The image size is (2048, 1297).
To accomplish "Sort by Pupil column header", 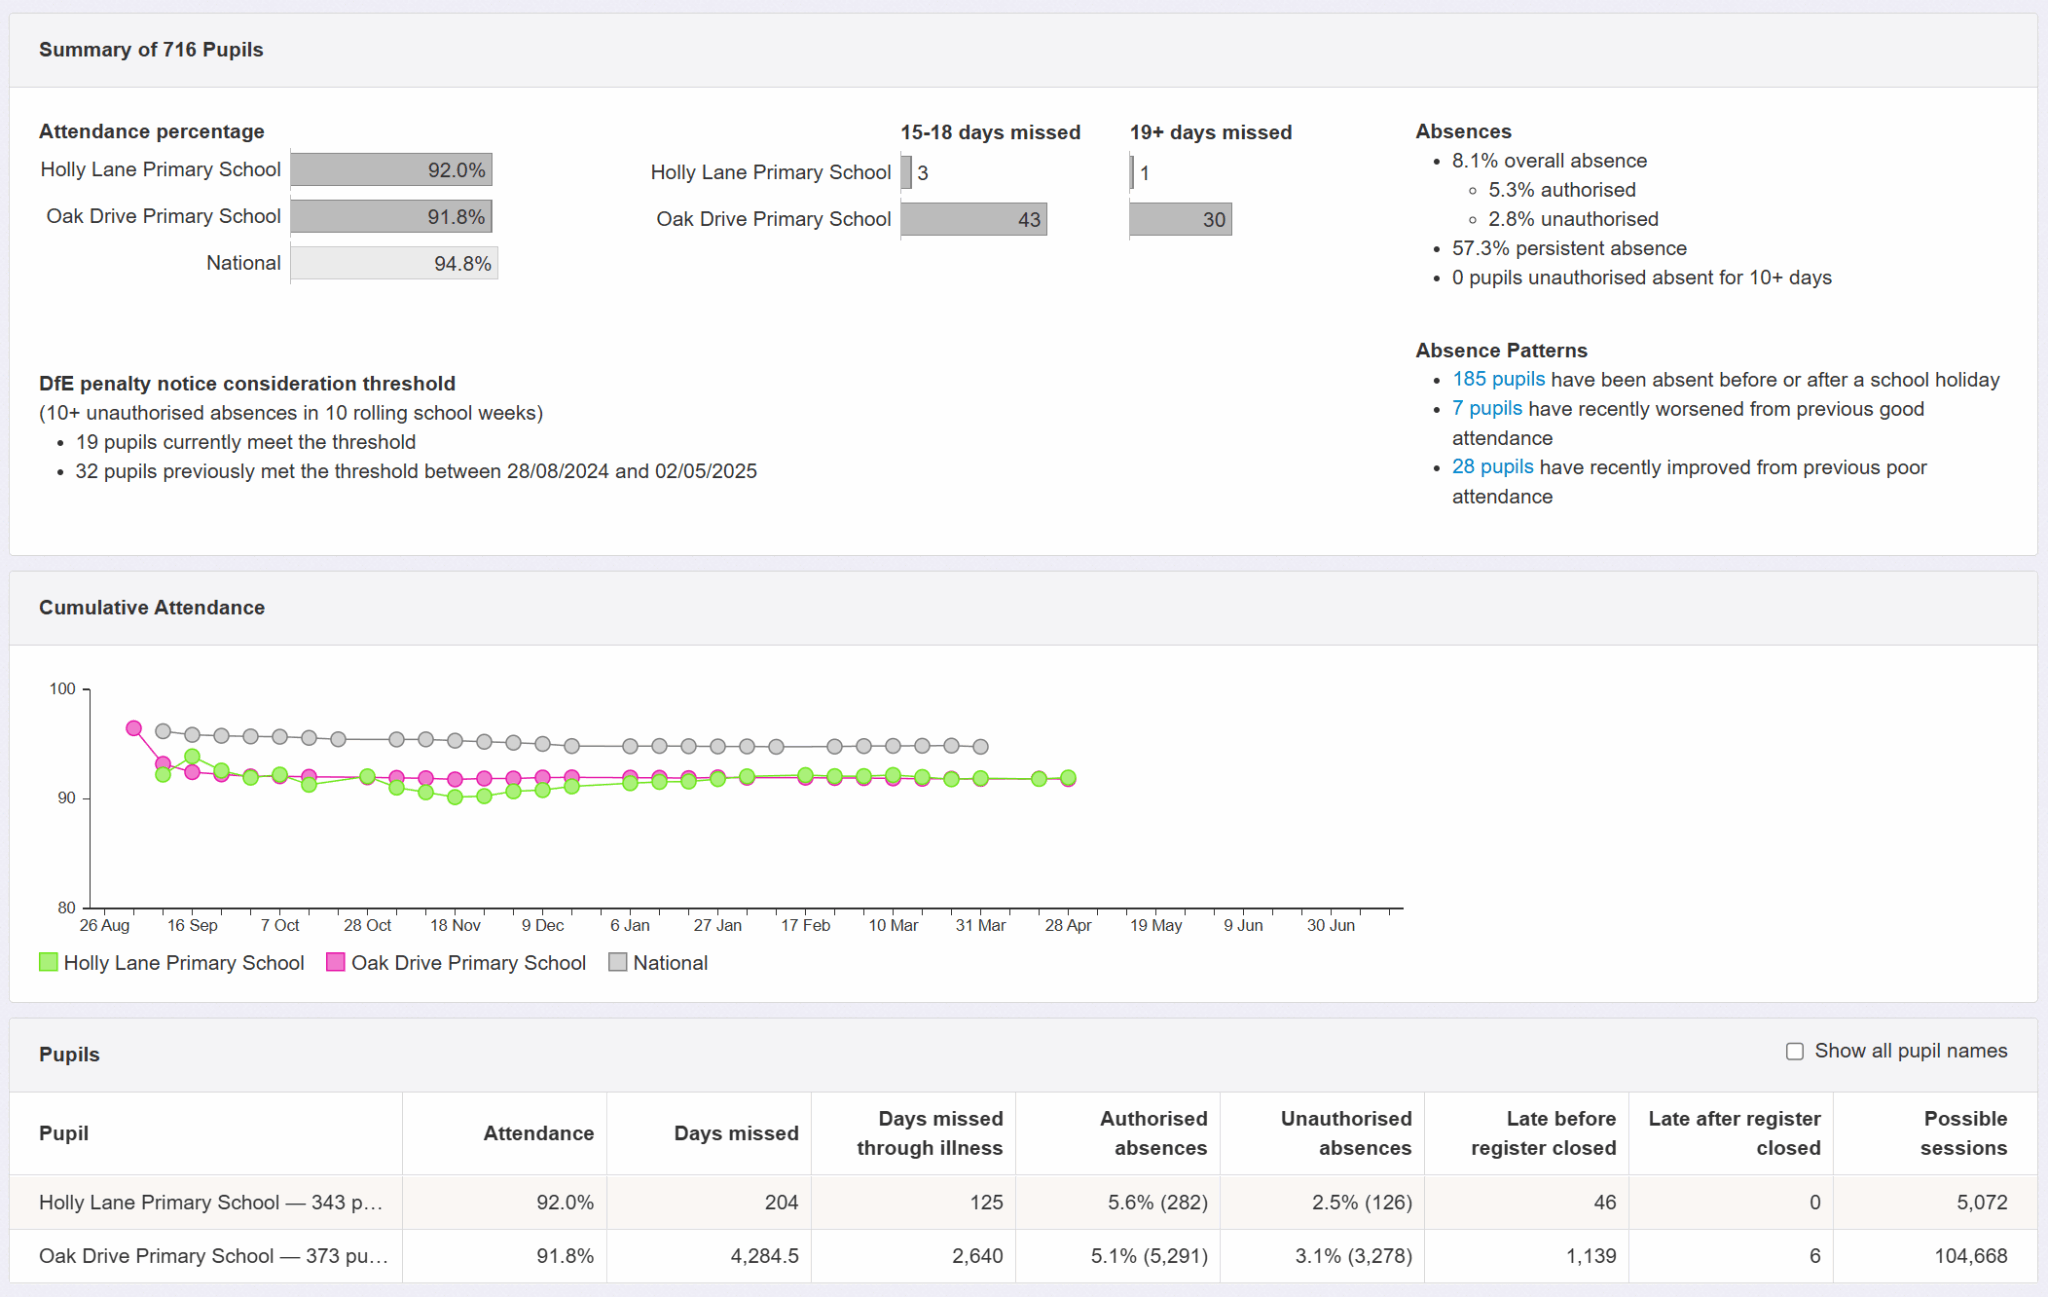I will tap(64, 1133).
